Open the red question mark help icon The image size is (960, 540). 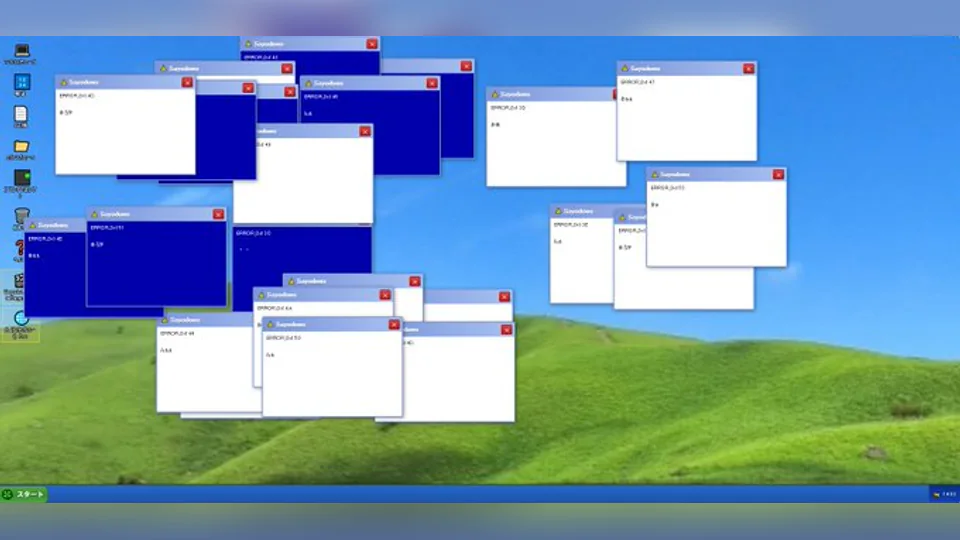coord(20,248)
